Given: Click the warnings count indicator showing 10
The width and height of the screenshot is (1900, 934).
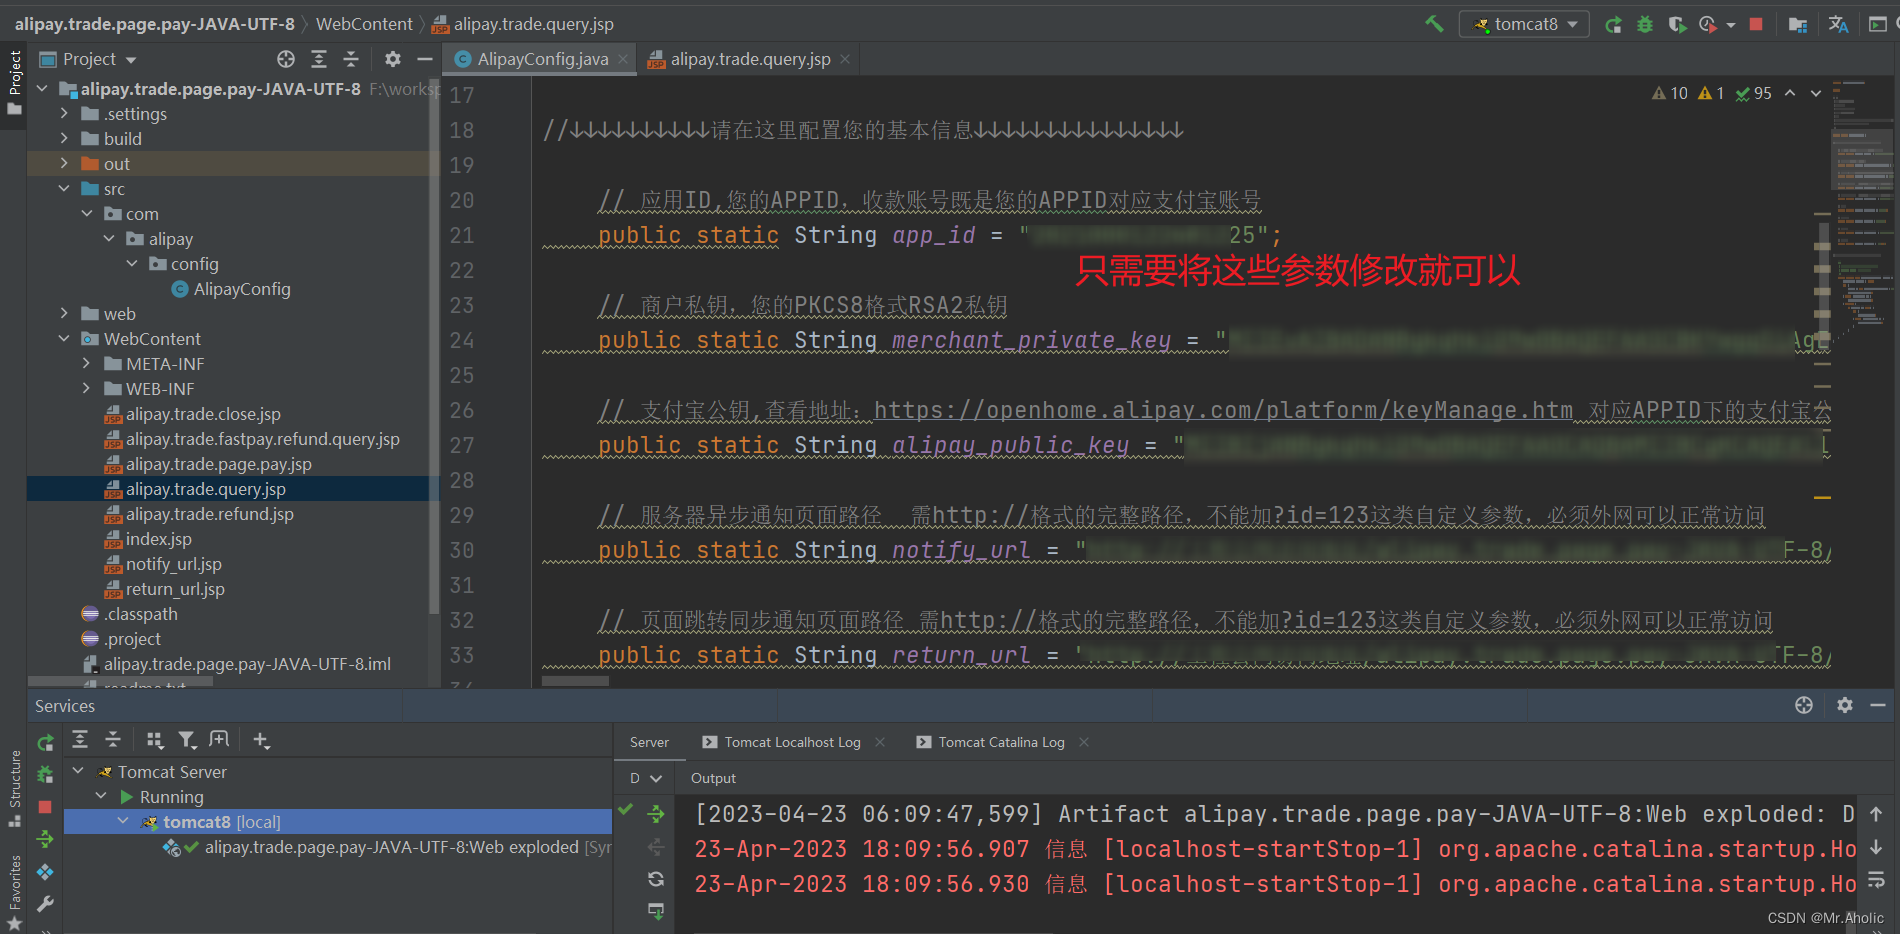Looking at the screenshot, I should pos(1670,93).
